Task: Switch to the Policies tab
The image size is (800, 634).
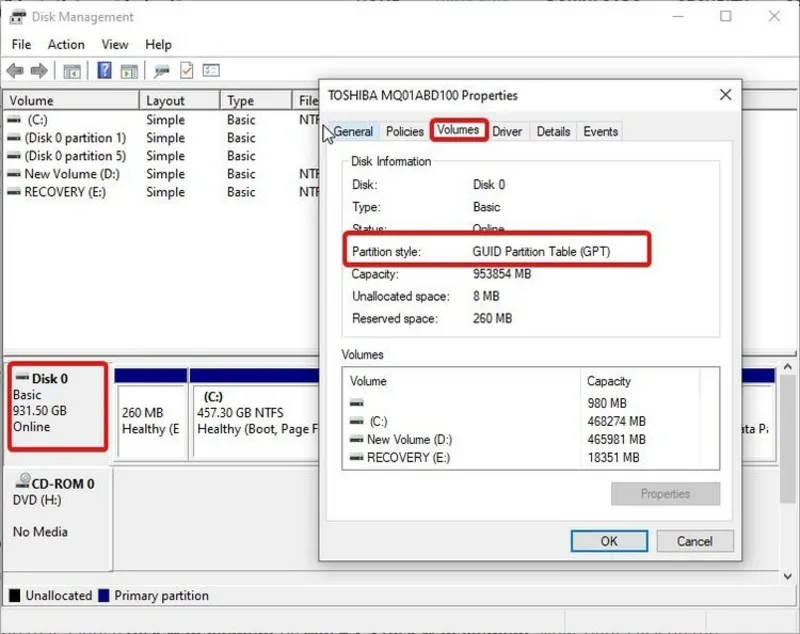Action: [405, 131]
